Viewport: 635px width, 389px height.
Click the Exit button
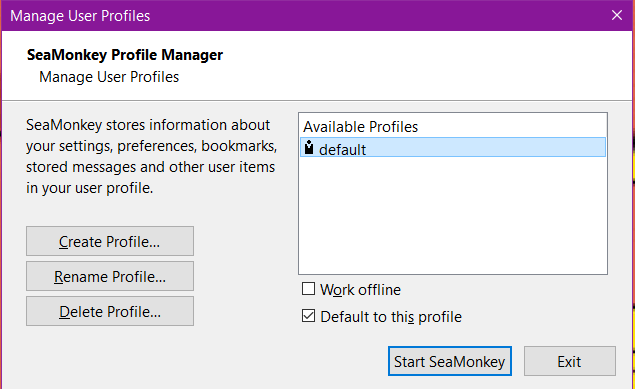pos(569,361)
